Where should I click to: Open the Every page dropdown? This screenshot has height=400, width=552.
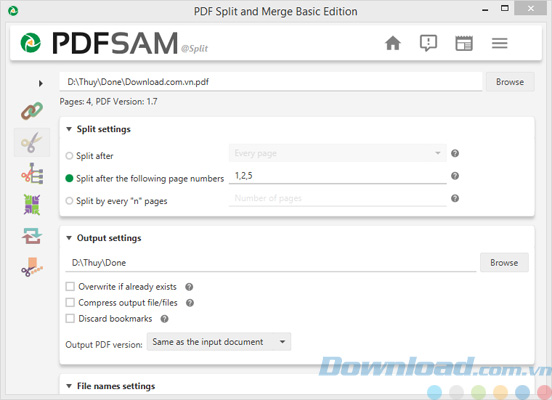338,153
